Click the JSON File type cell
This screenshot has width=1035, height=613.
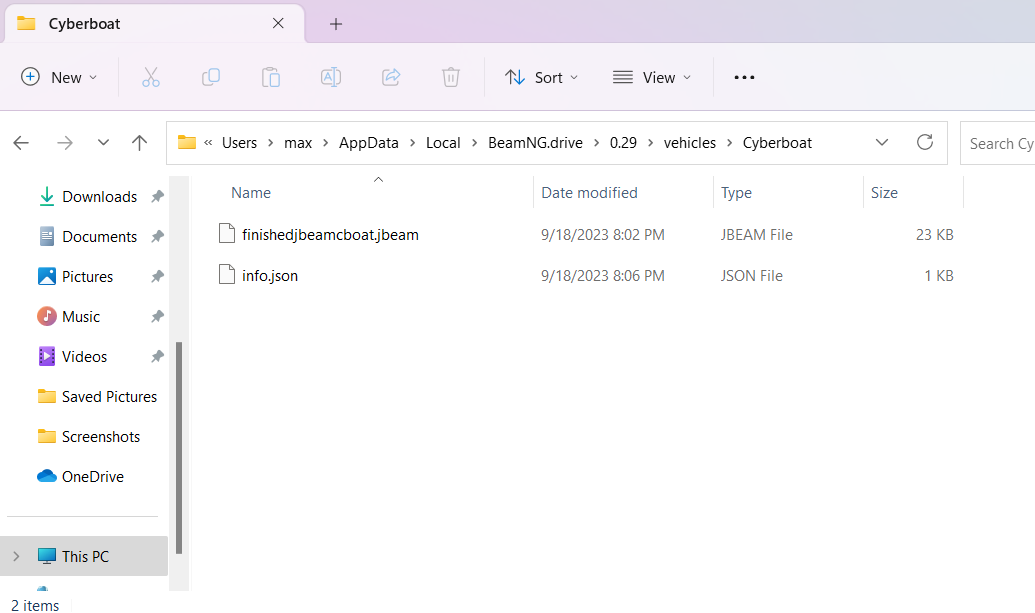pyautogui.click(x=751, y=275)
